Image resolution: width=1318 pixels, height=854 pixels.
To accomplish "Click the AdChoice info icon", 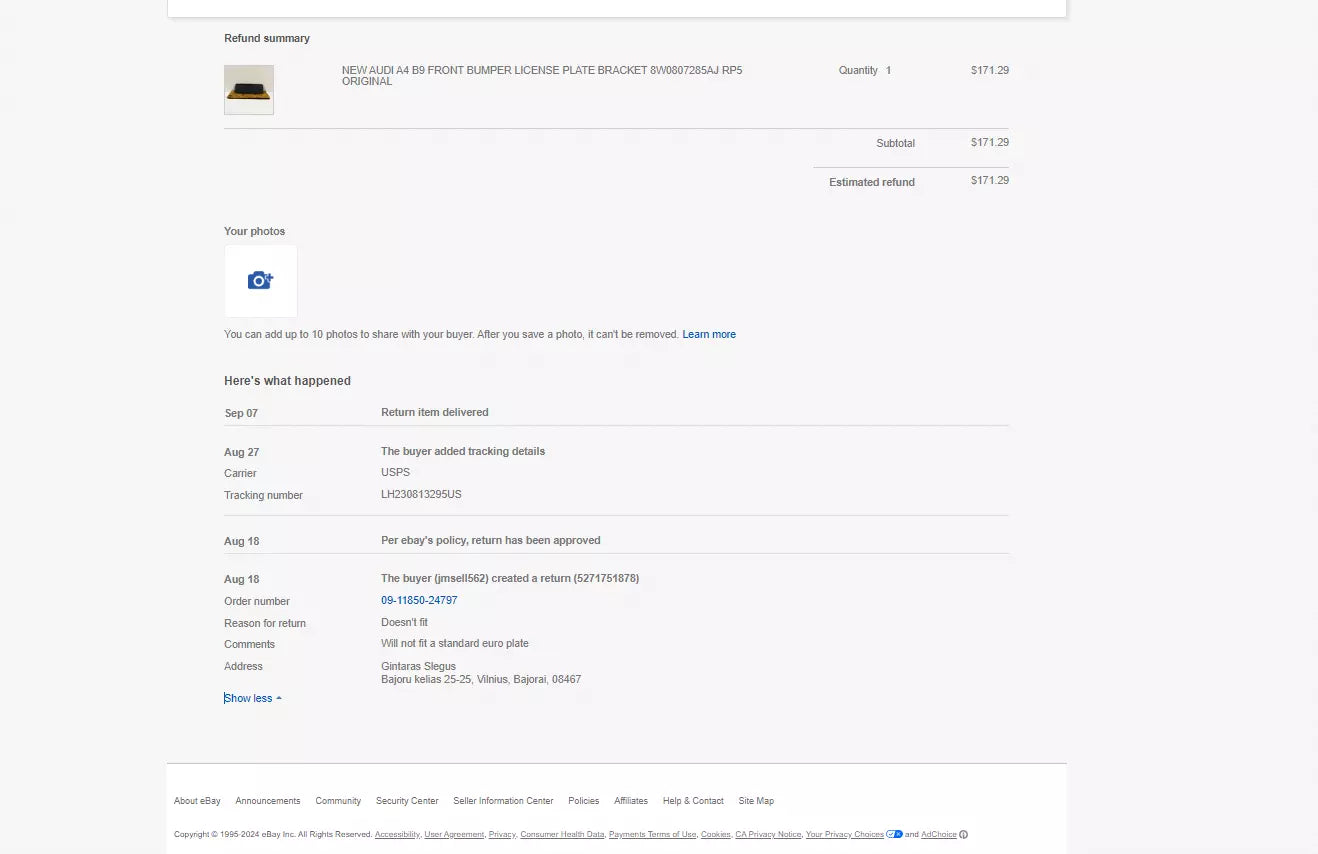I will tap(963, 835).
